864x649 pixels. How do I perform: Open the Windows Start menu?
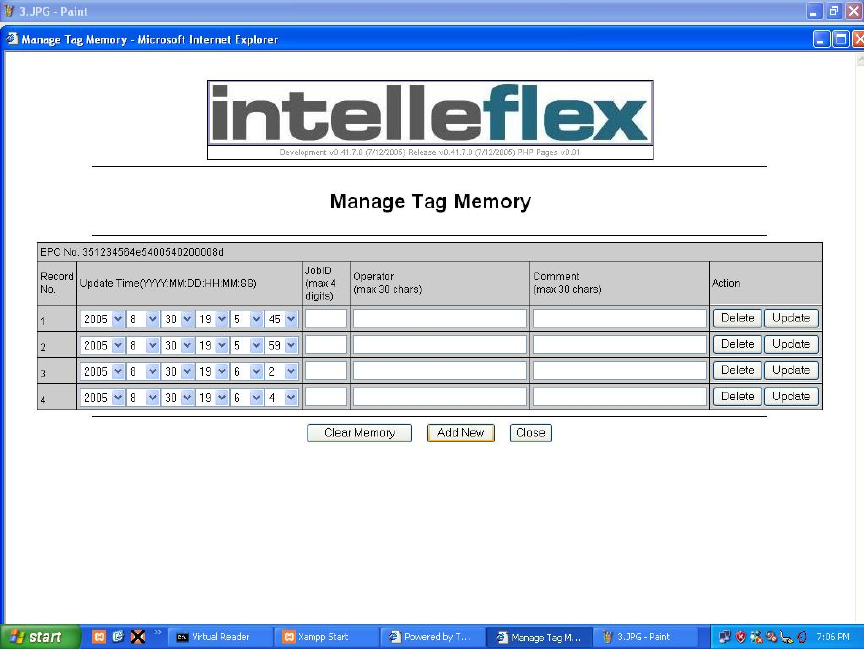pos(40,637)
